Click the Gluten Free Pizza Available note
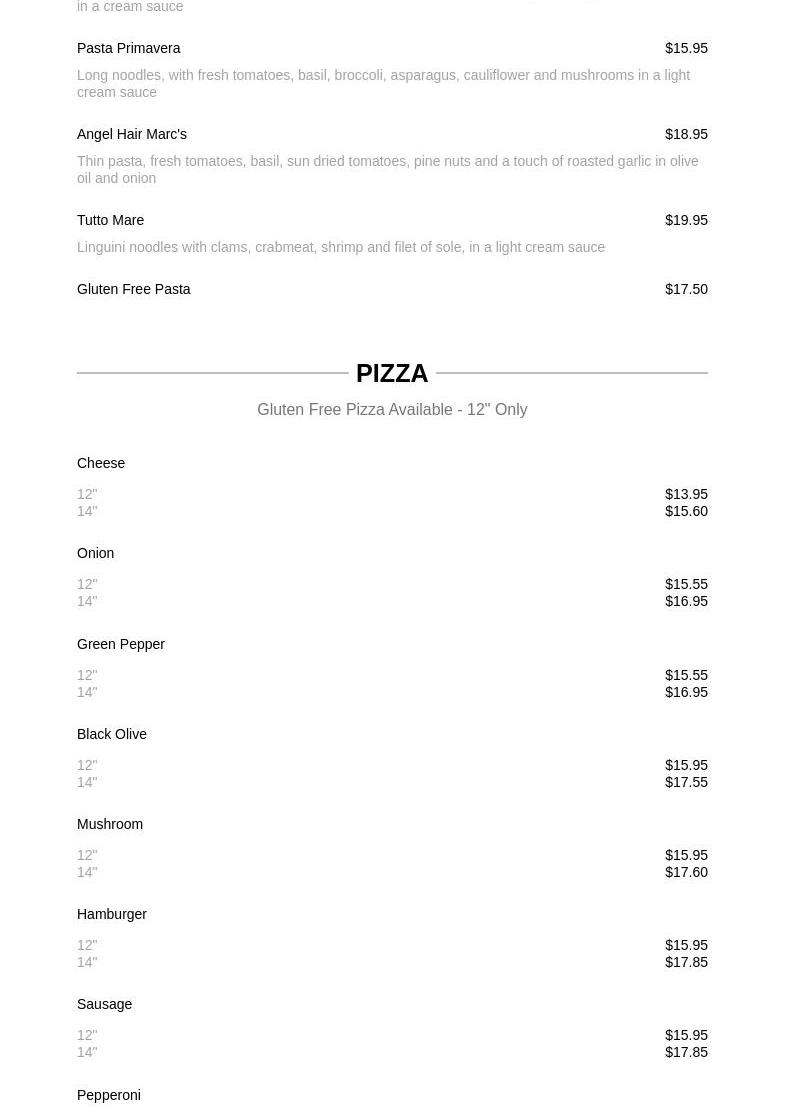The width and height of the screenshot is (785, 1116). tap(392, 409)
